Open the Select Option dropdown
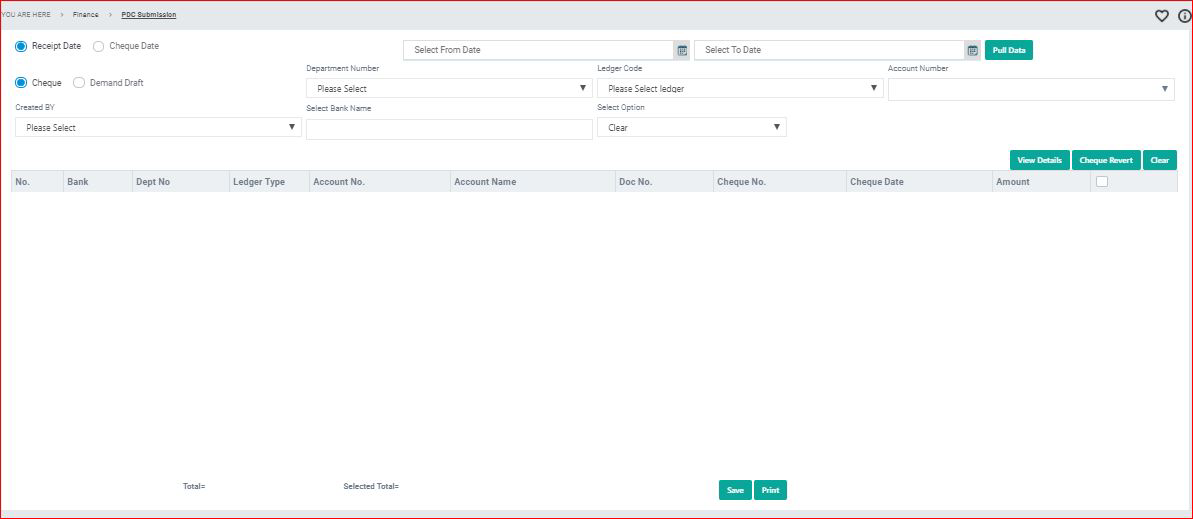The width and height of the screenshot is (1193, 519). coord(691,128)
